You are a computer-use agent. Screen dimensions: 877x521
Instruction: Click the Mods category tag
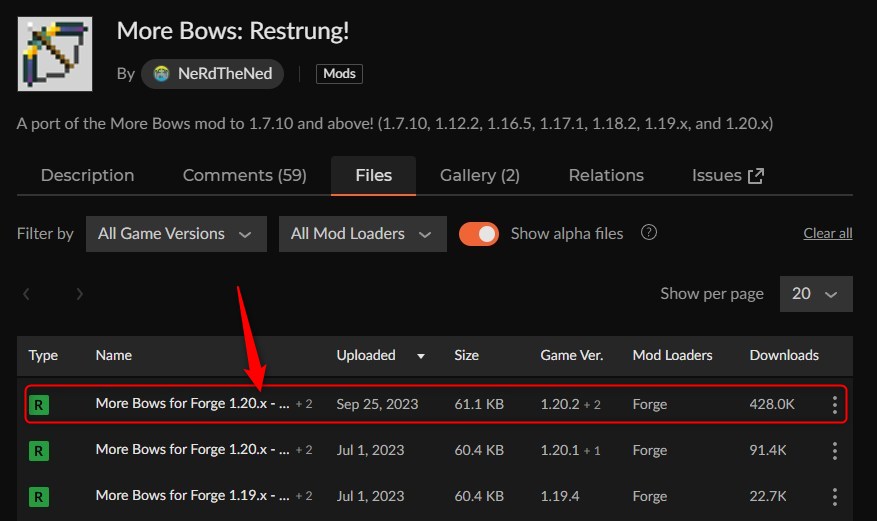(x=339, y=74)
